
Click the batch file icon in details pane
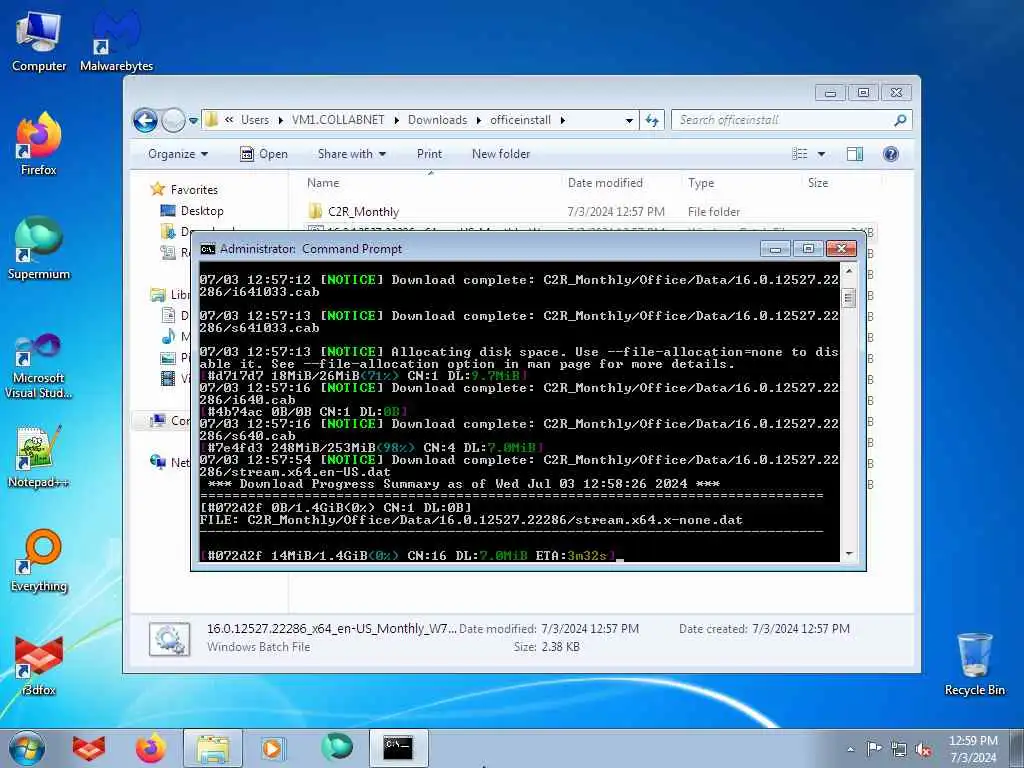[x=169, y=639]
